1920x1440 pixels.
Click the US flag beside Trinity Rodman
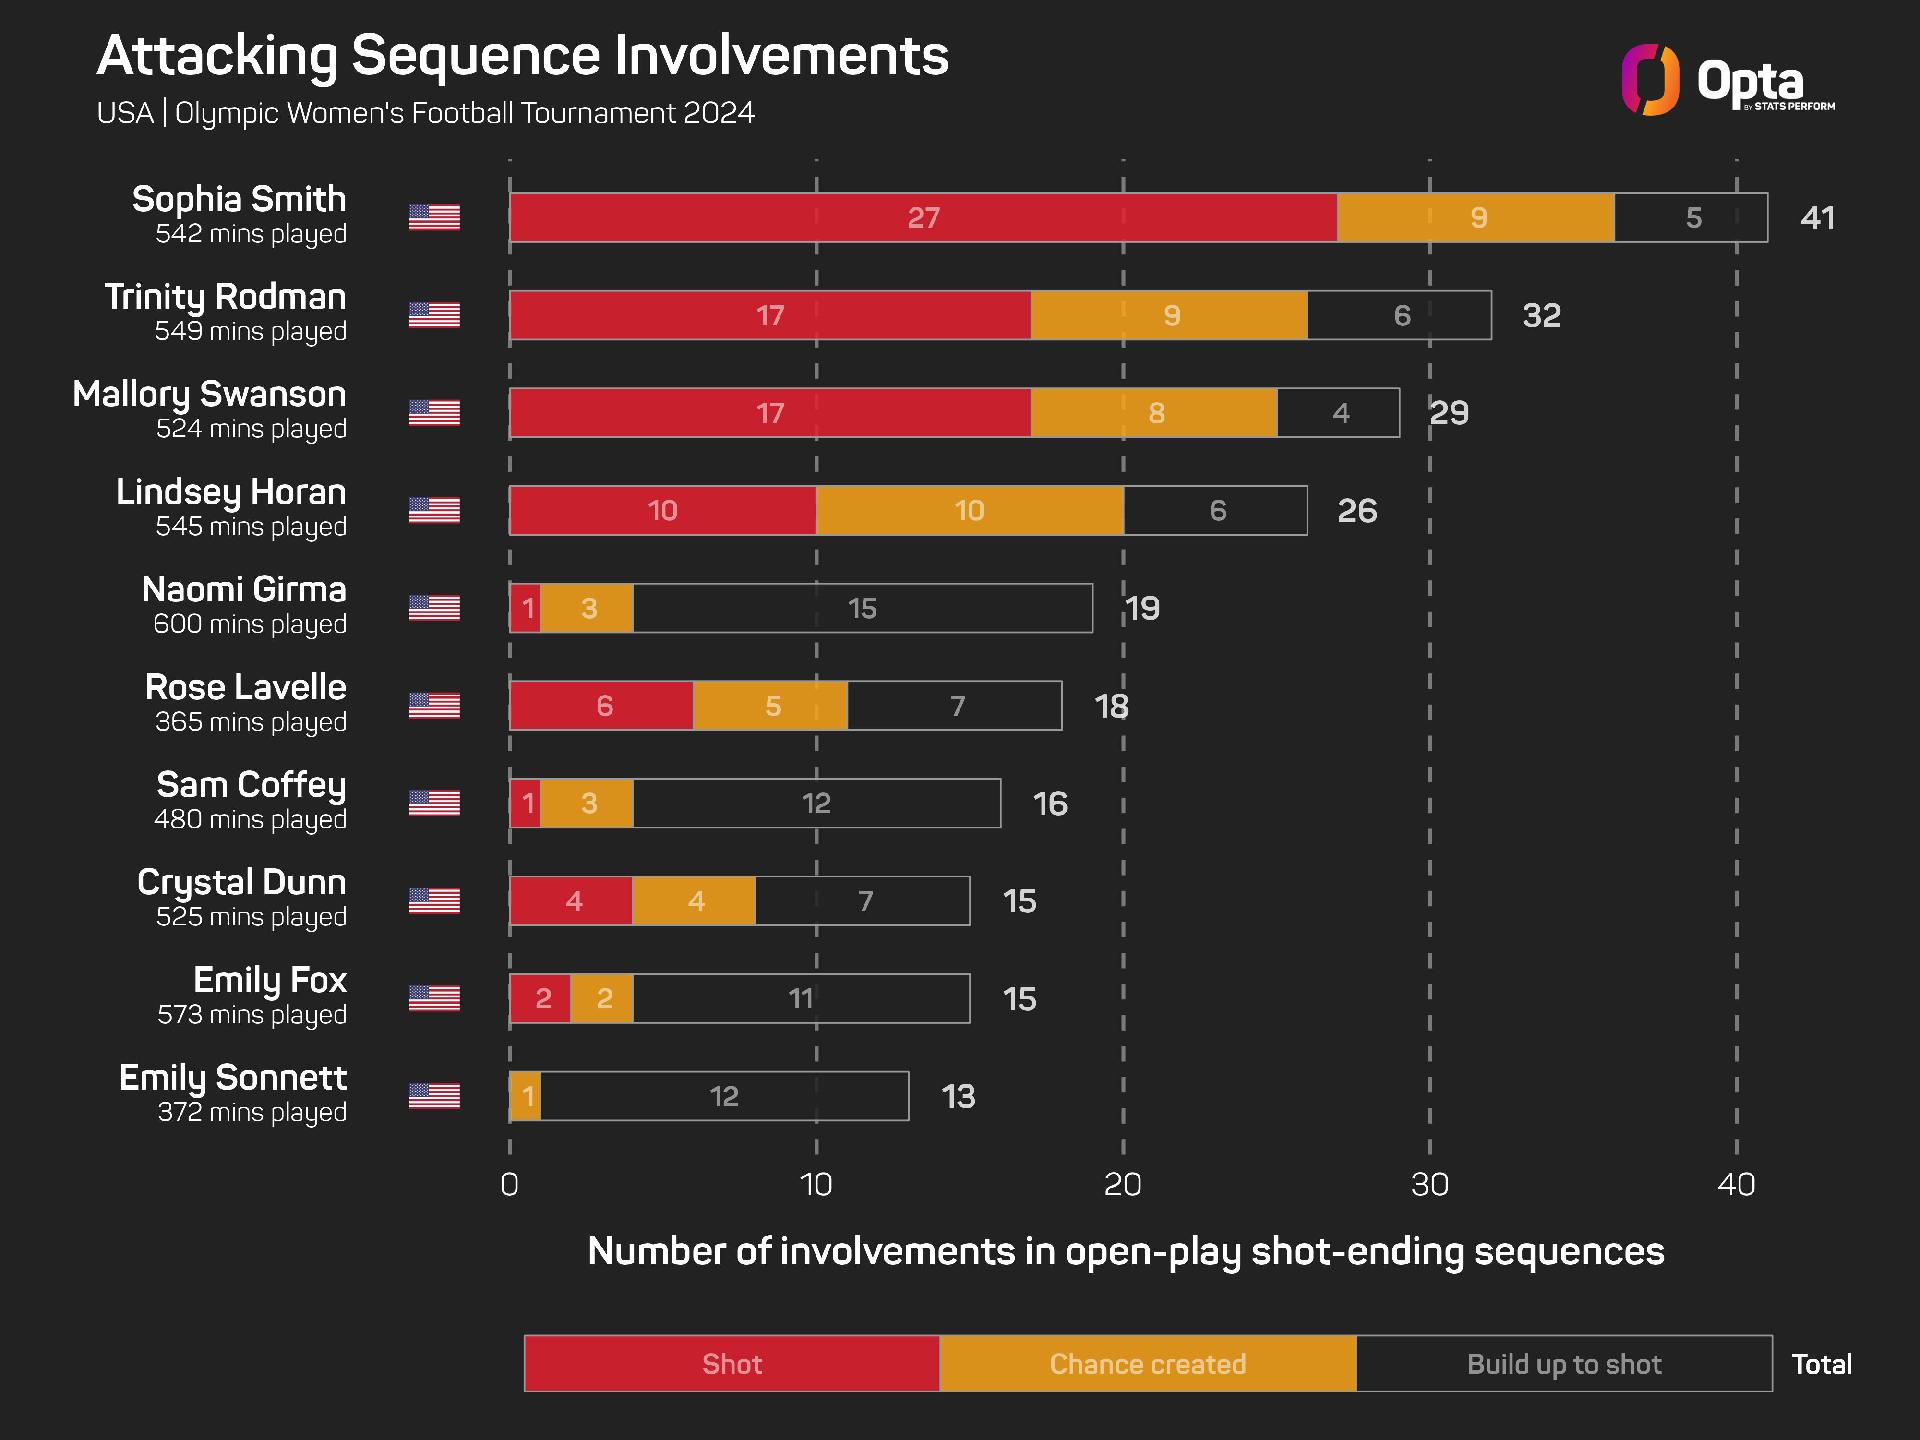coord(434,315)
